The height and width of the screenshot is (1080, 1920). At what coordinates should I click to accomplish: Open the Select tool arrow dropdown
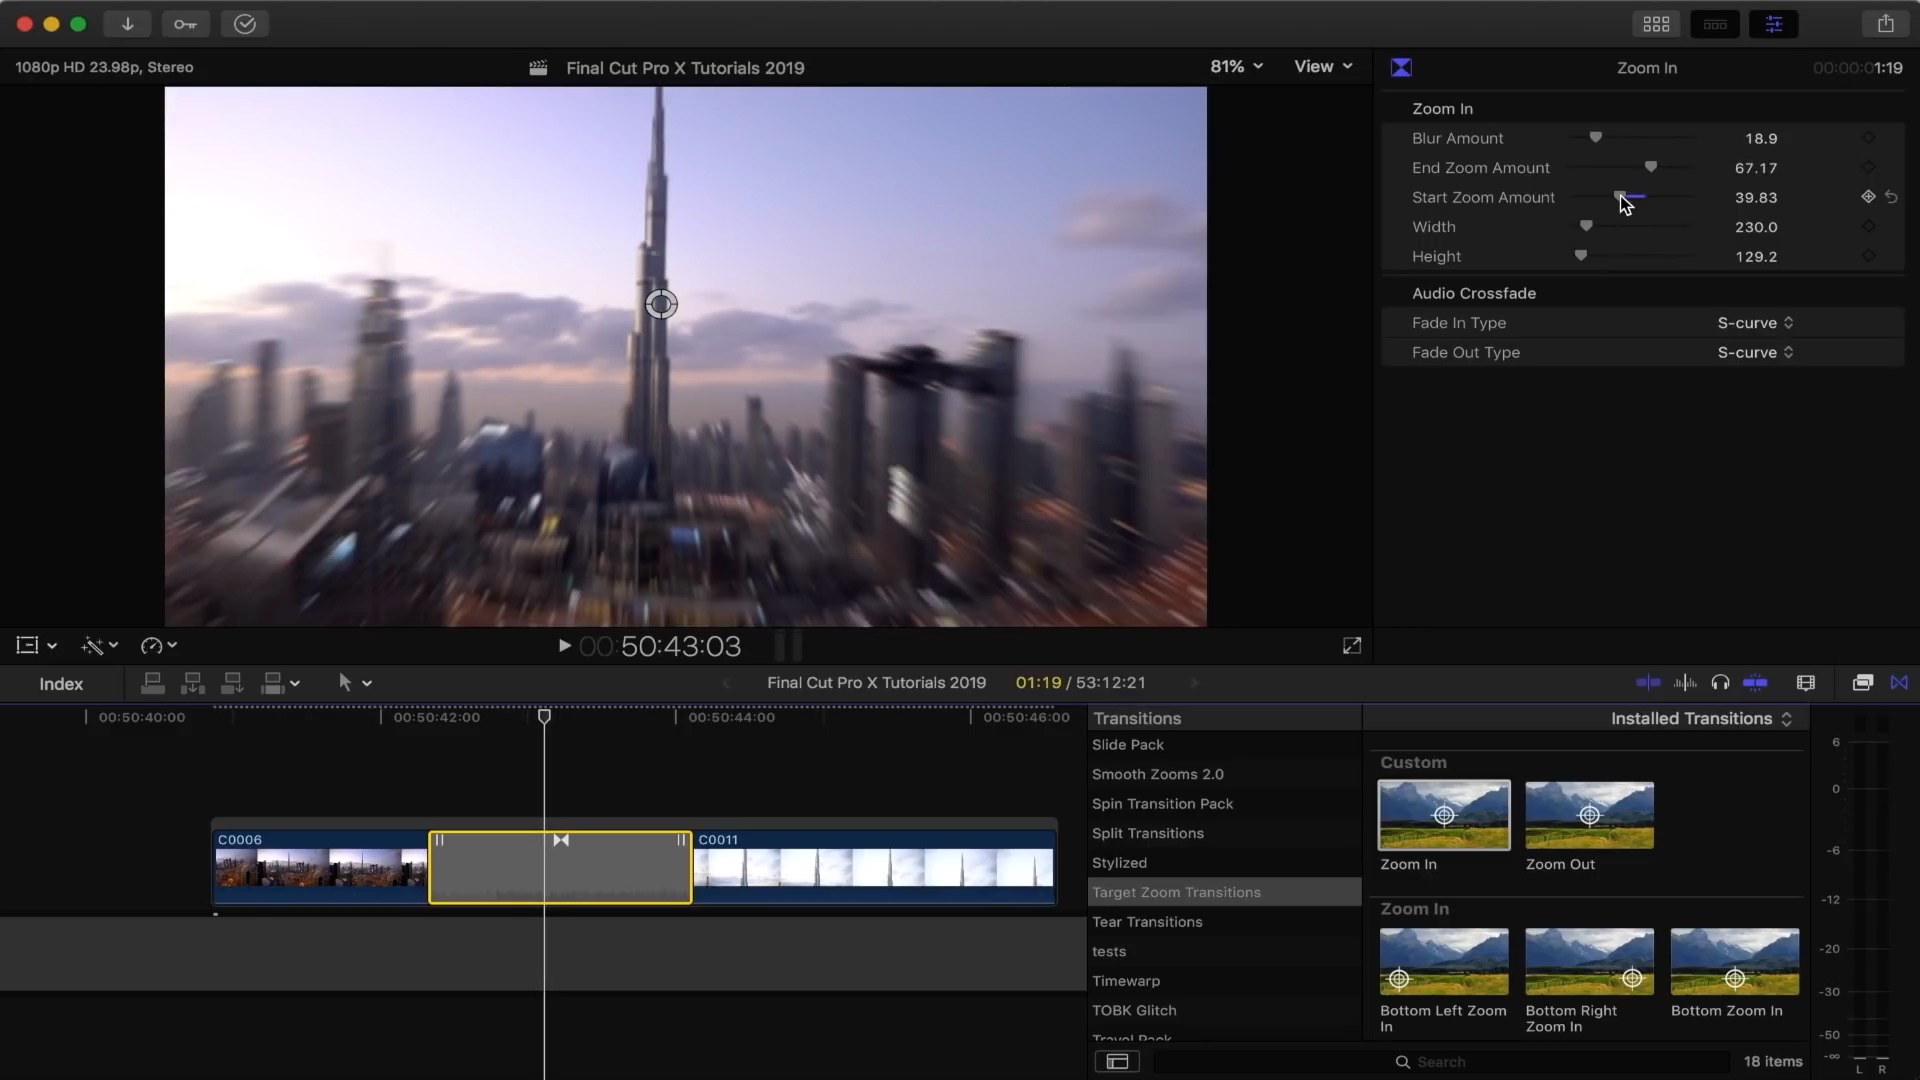354,683
